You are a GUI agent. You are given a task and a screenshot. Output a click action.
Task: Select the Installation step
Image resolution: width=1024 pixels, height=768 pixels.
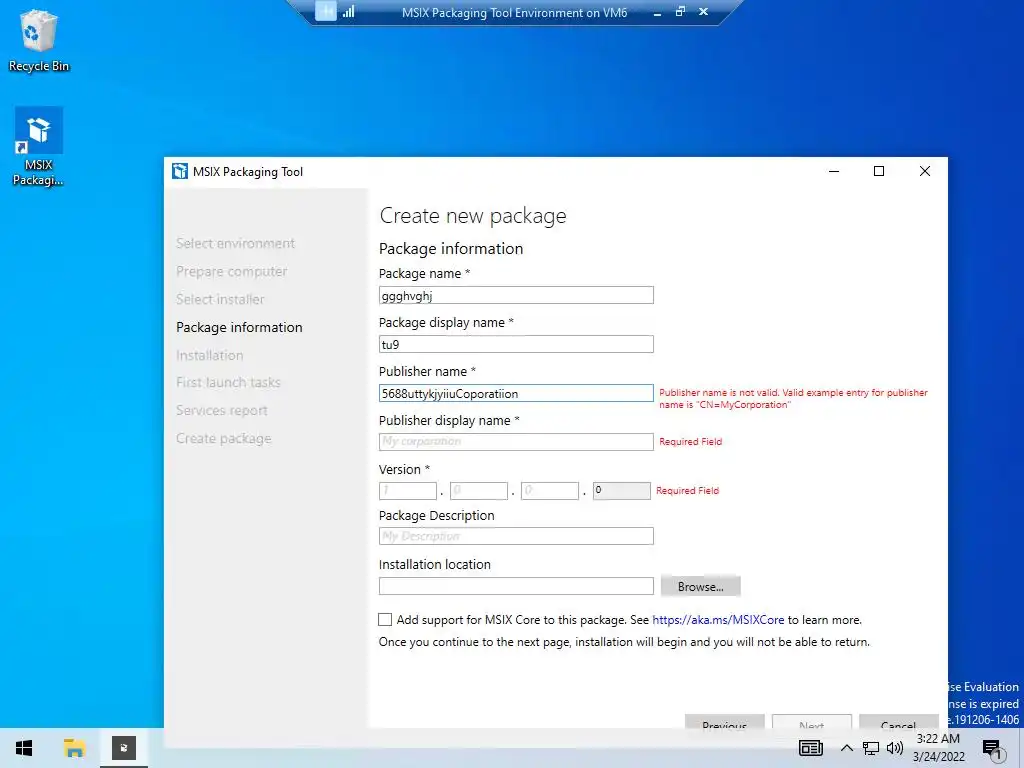(x=209, y=355)
